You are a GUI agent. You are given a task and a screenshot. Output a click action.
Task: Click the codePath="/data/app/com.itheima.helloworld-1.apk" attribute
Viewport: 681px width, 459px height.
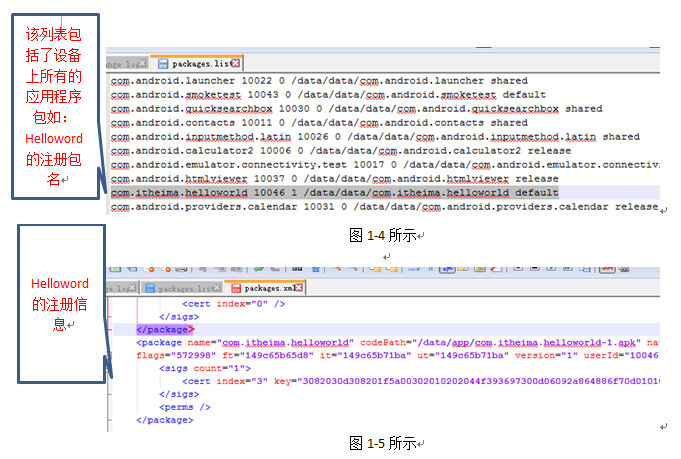pos(500,343)
